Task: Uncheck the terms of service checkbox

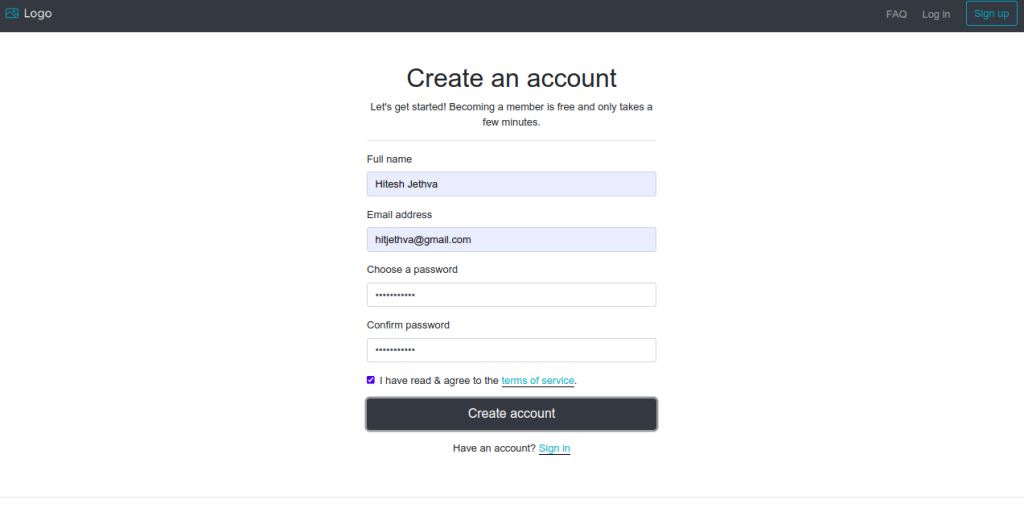Action: (x=371, y=380)
